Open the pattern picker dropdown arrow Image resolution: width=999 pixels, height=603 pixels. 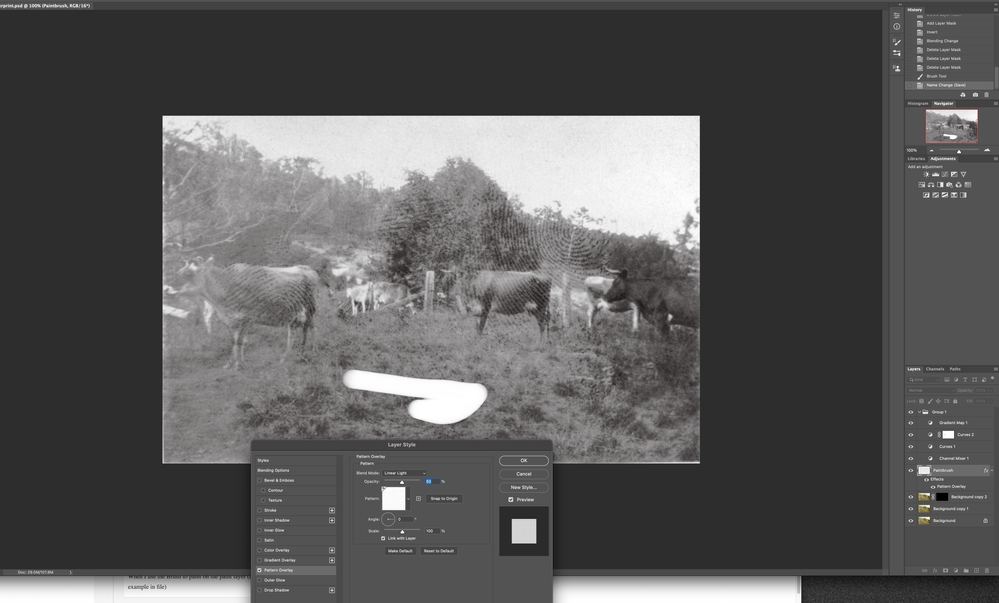click(x=408, y=498)
